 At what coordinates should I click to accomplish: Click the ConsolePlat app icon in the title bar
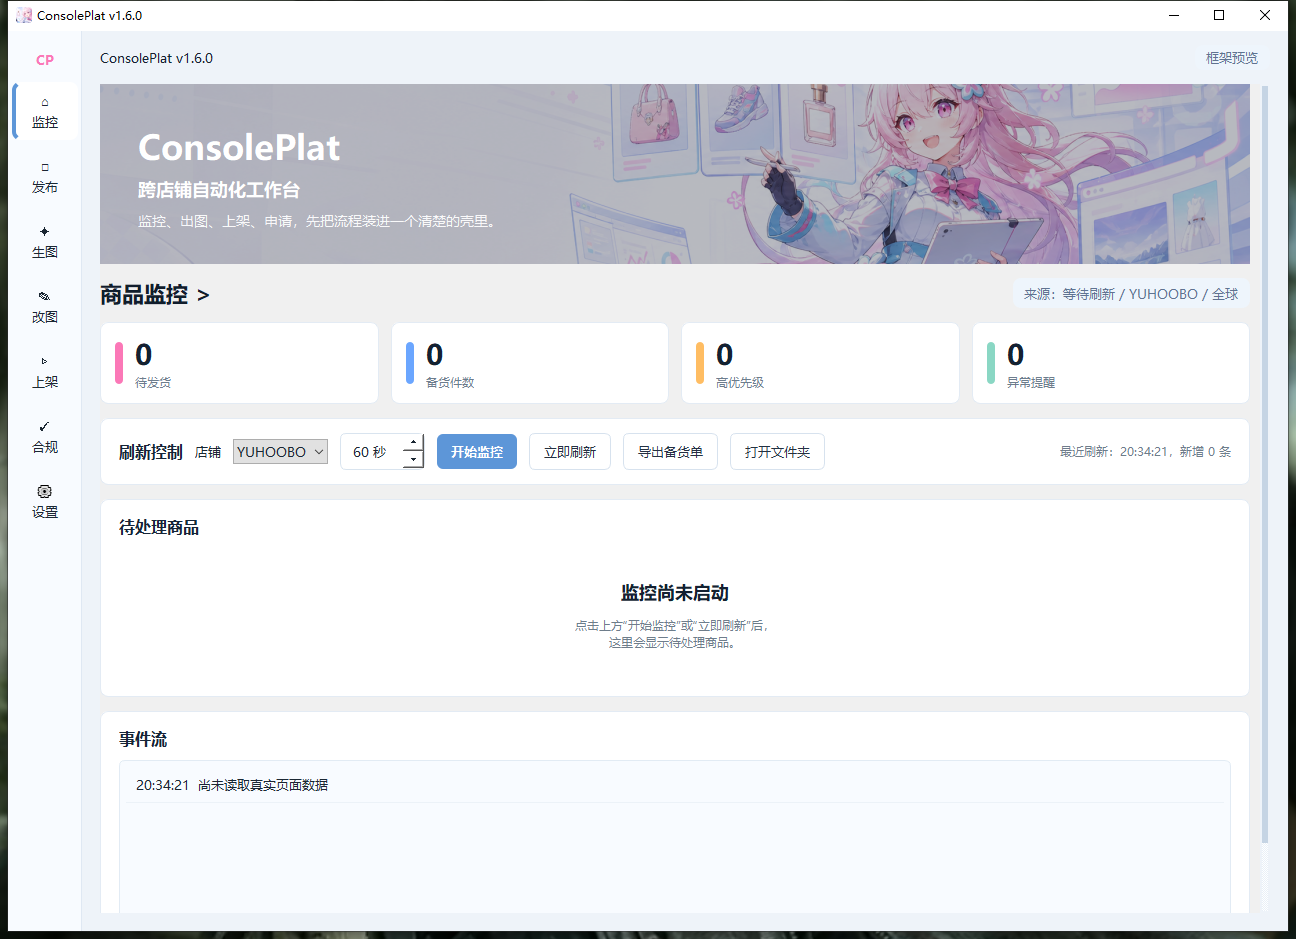24,15
